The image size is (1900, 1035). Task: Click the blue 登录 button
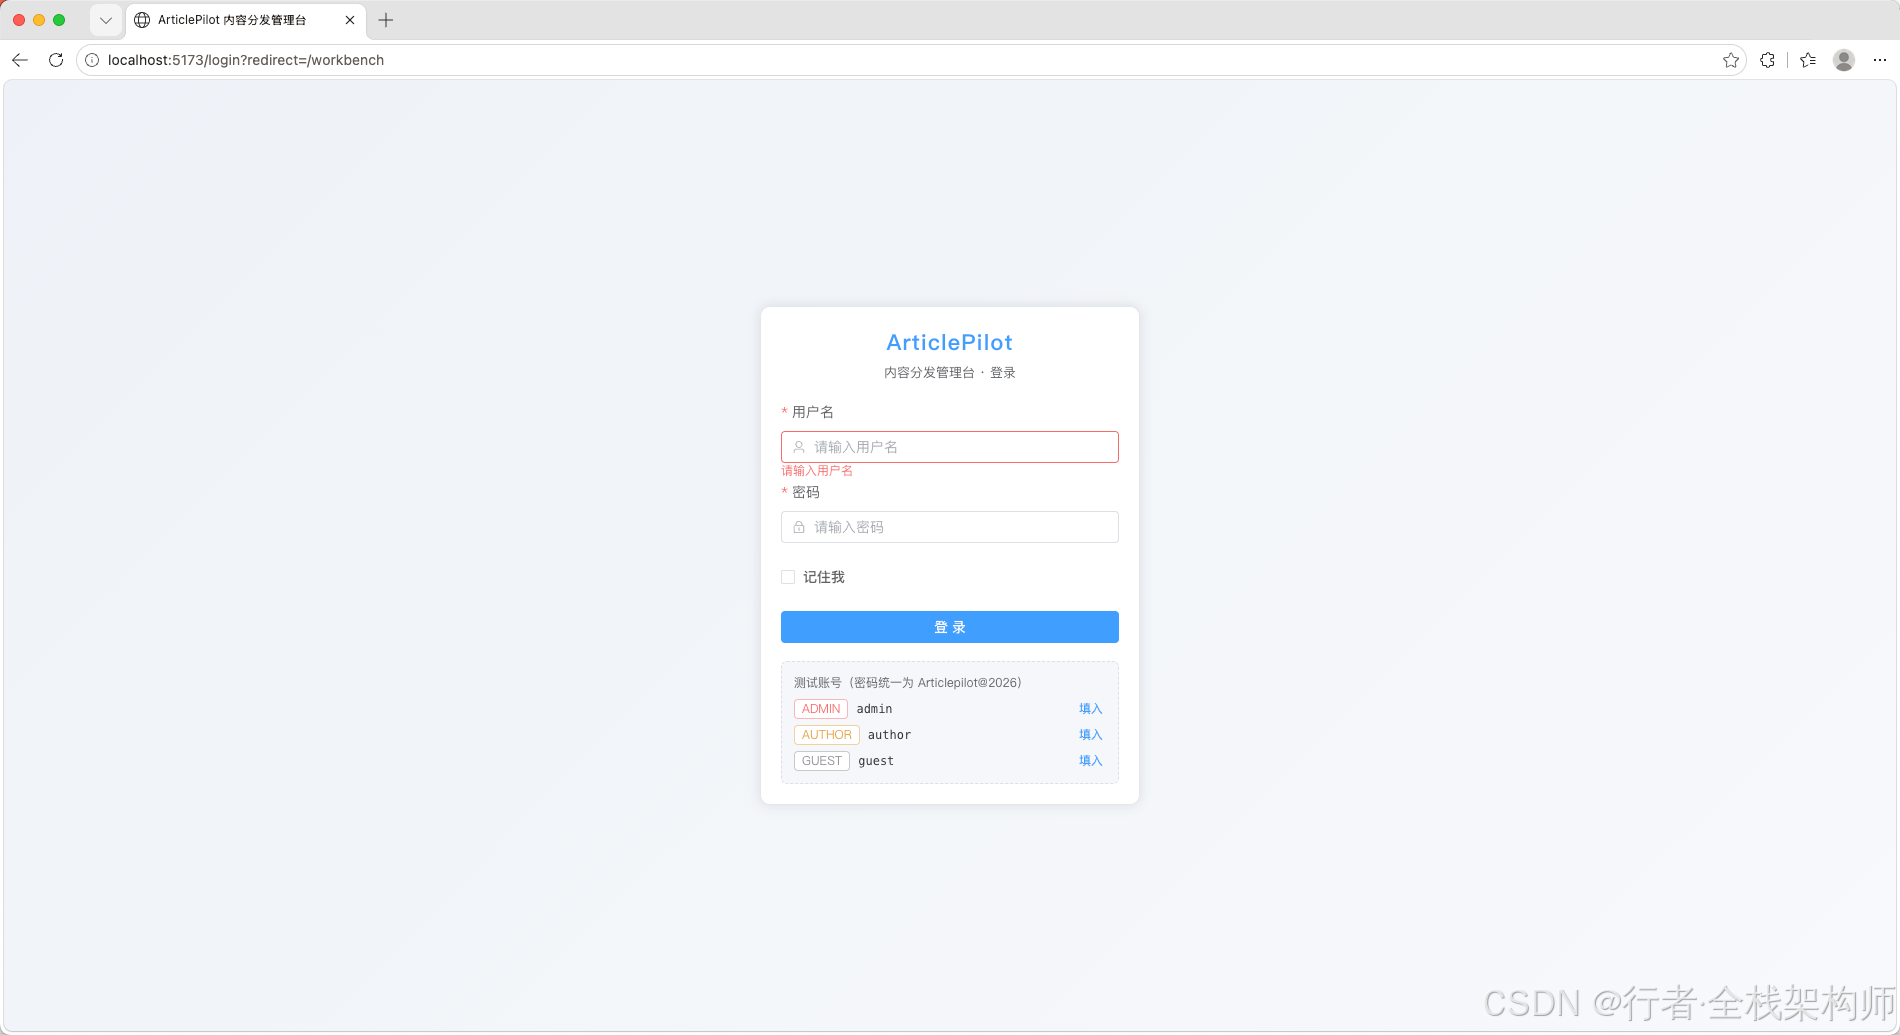pyautogui.click(x=950, y=627)
